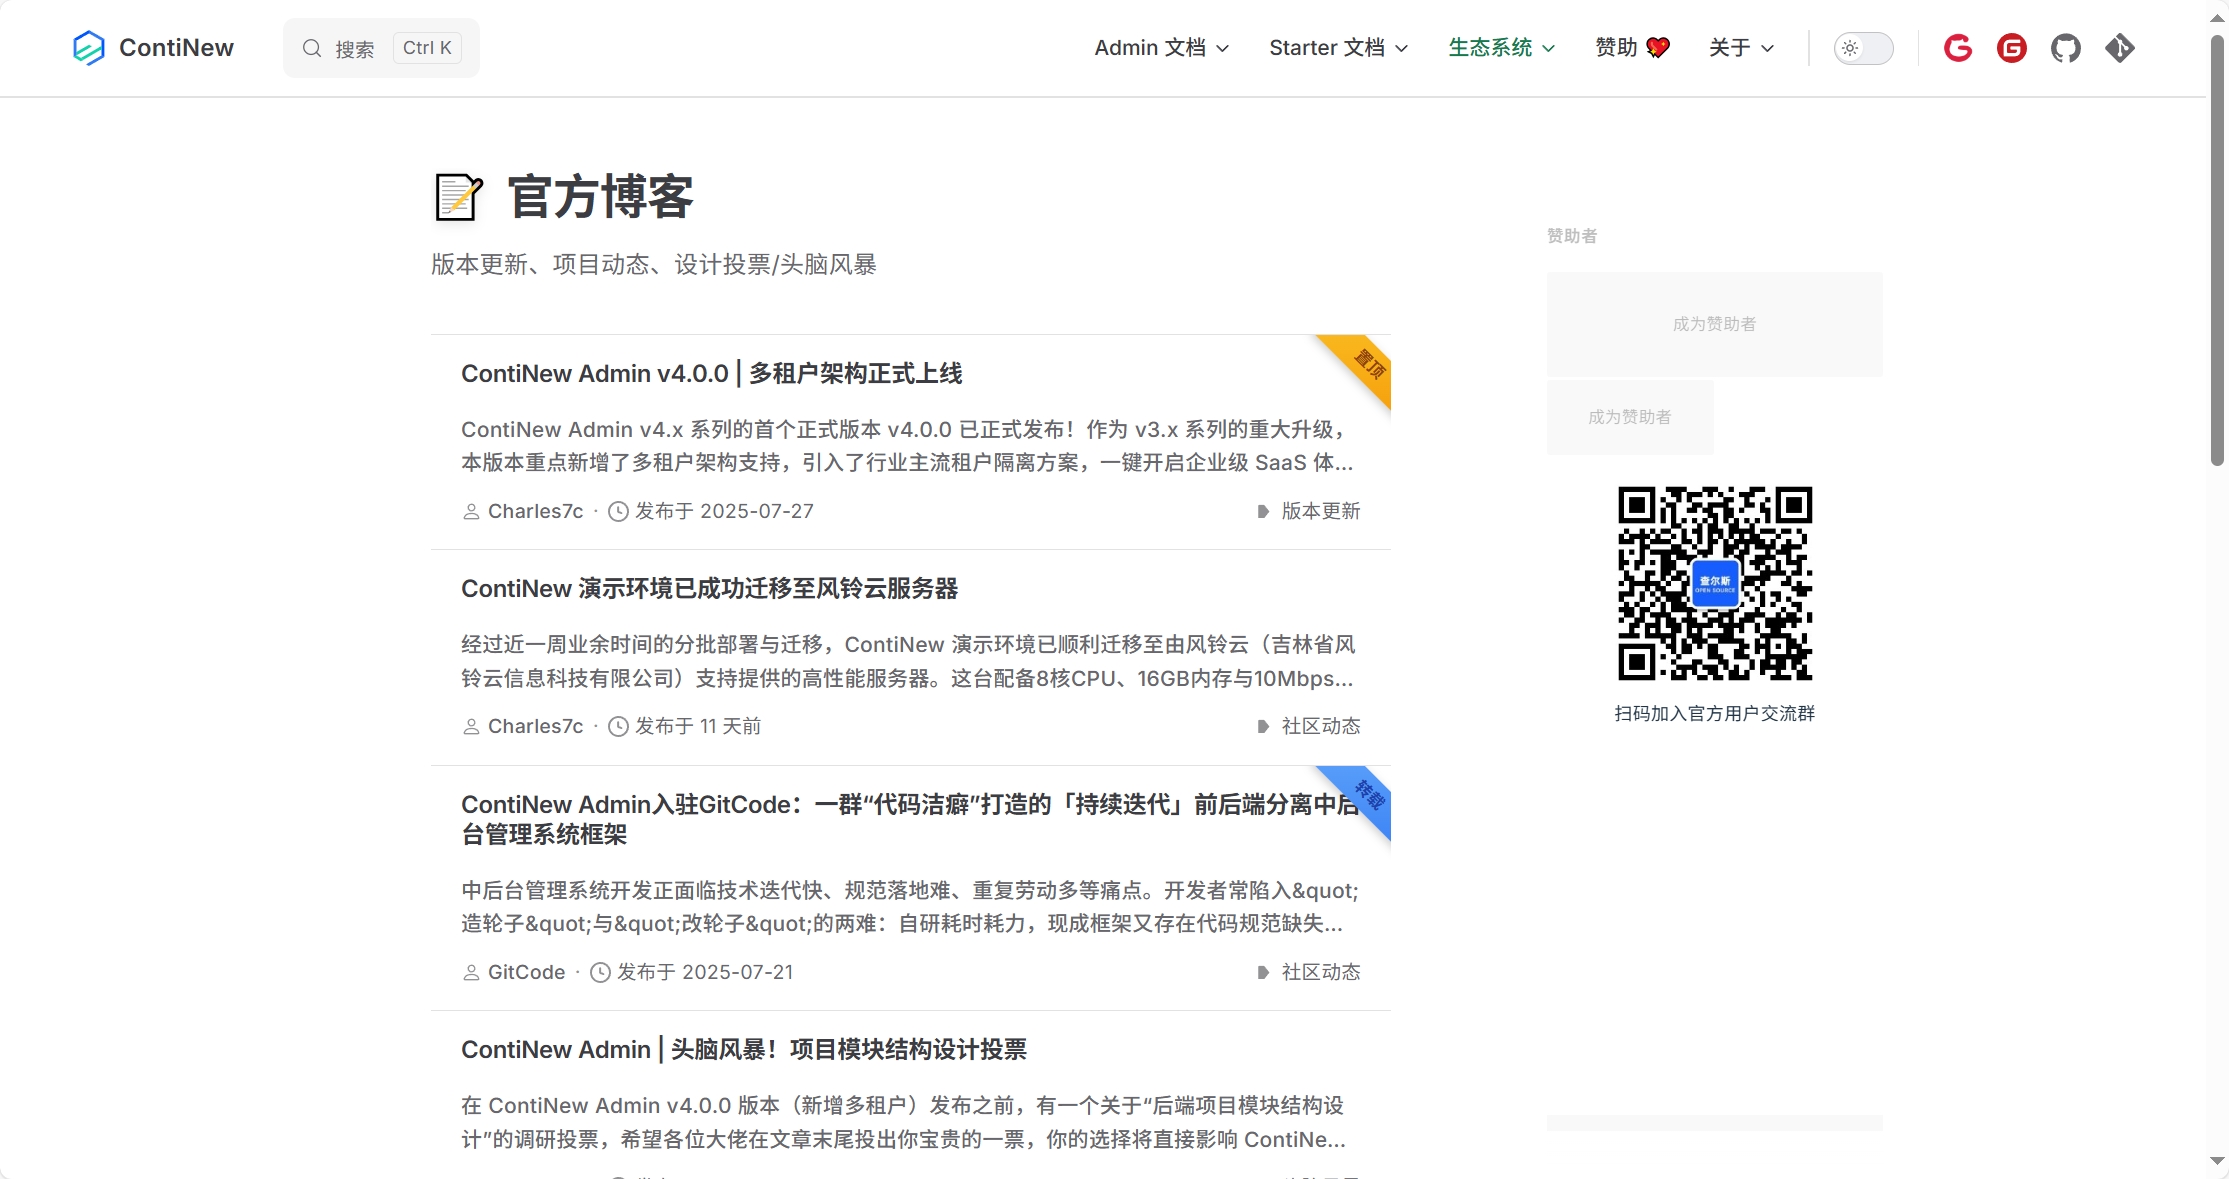Focus the 搜索 search field

[381, 48]
